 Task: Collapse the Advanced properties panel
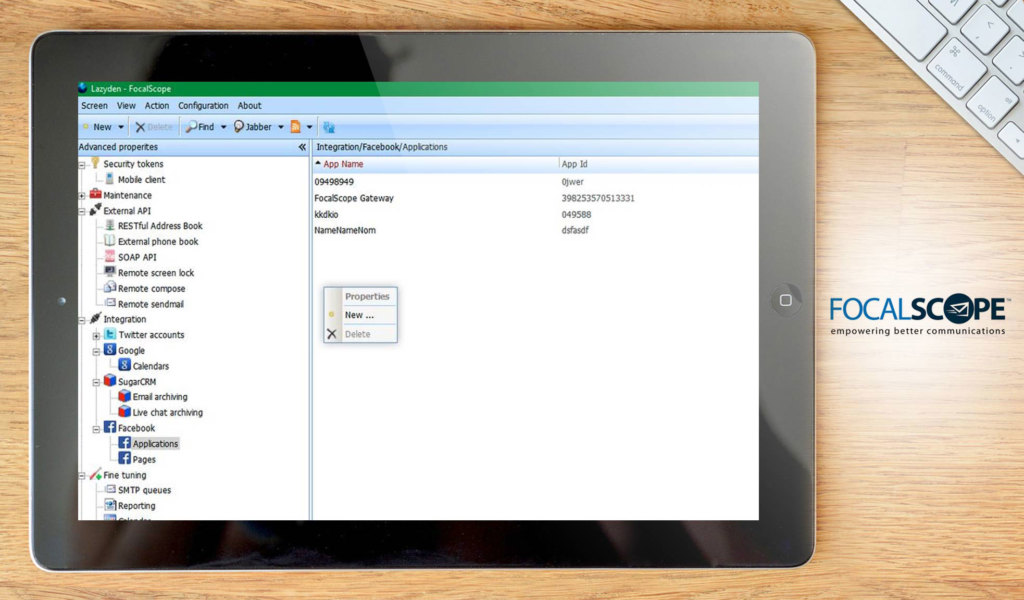(x=302, y=147)
